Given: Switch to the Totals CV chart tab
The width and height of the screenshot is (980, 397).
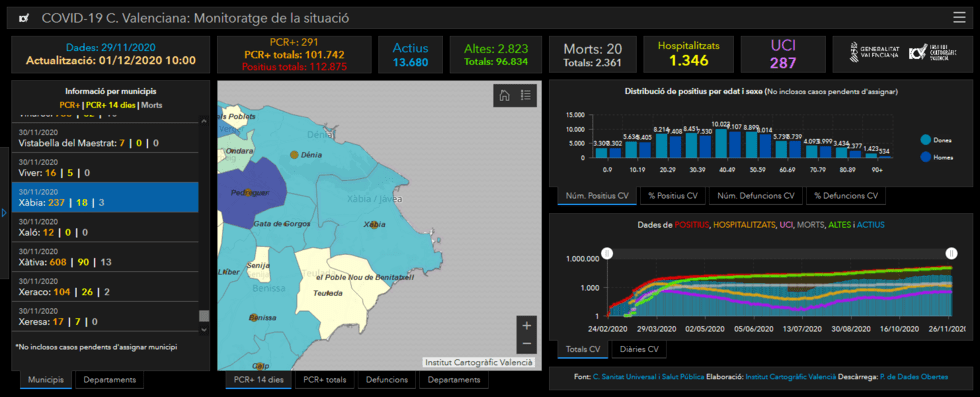Looking at the screenshot, I should pos(582,349).
